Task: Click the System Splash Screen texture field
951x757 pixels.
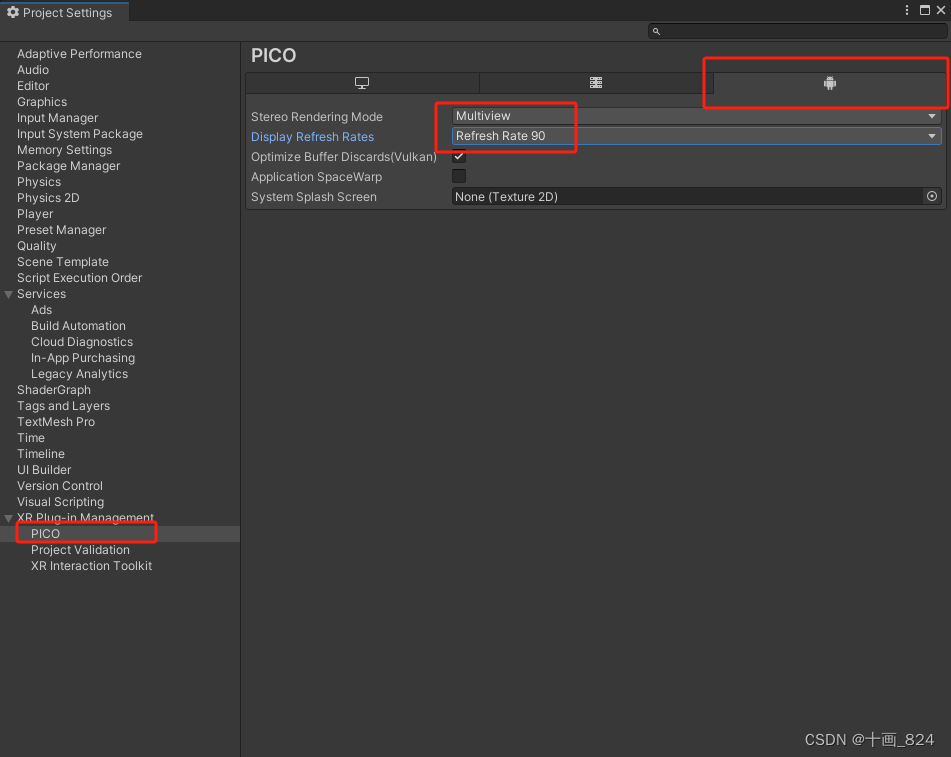Action: coord(687,197)
